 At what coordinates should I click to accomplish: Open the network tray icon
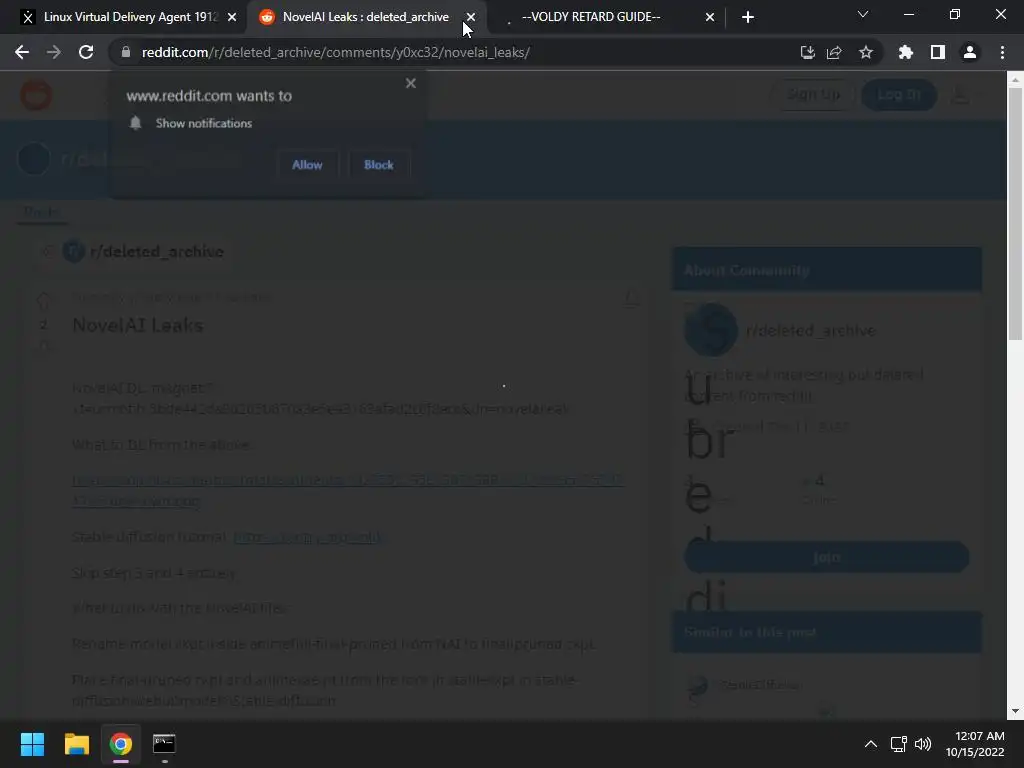click(x=899, y=744)
